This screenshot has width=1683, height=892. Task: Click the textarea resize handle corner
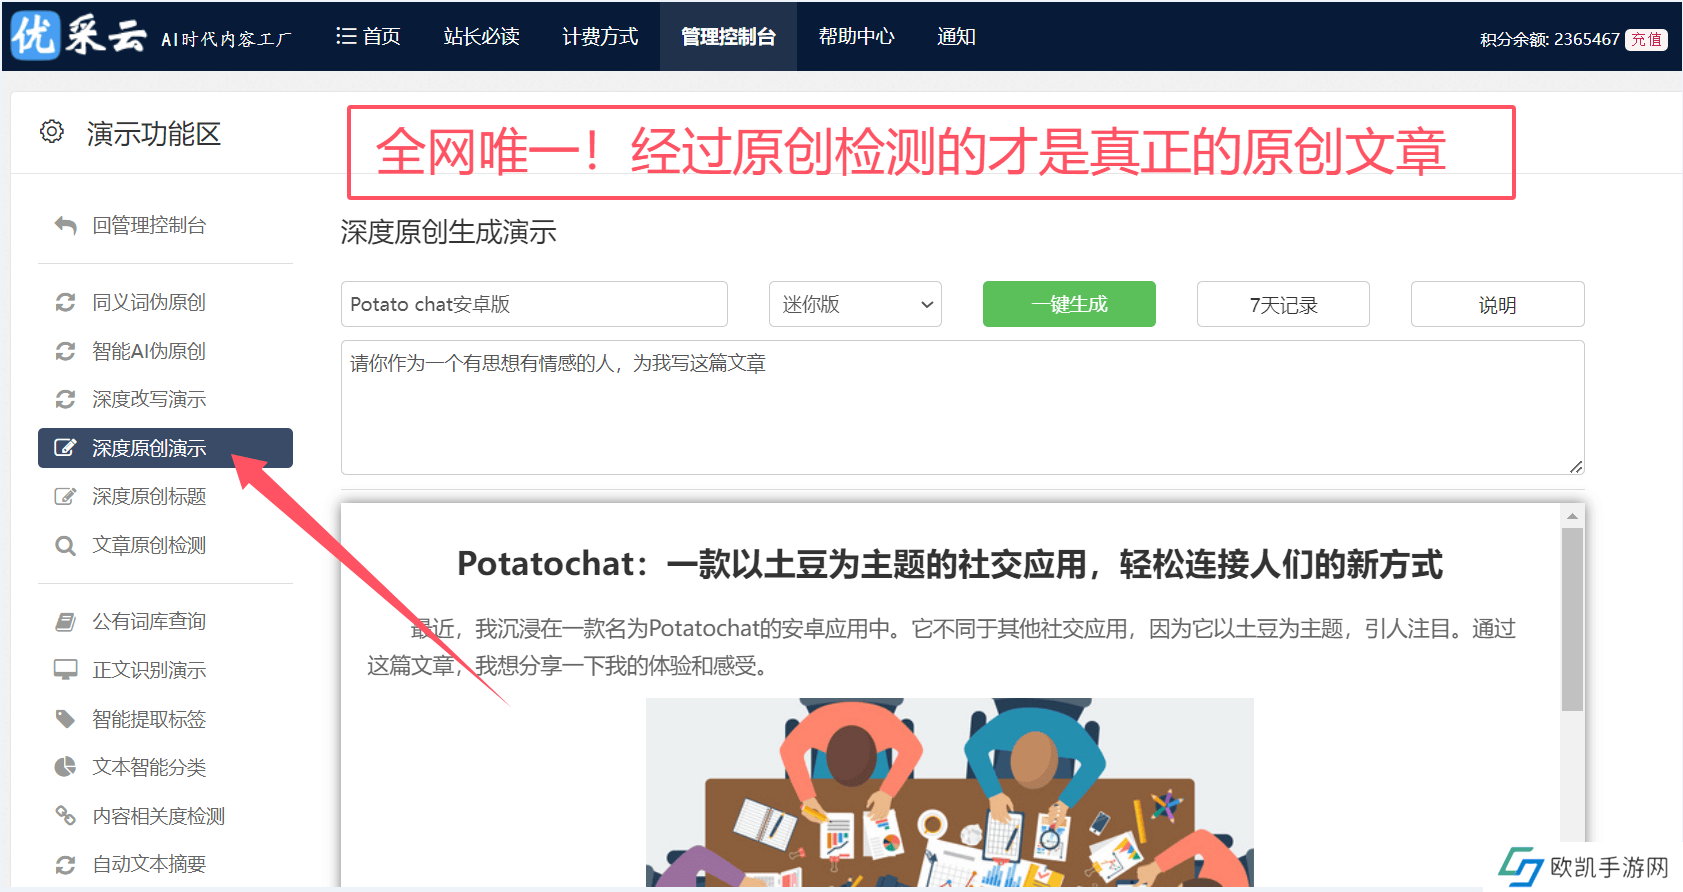[1576, 466]
